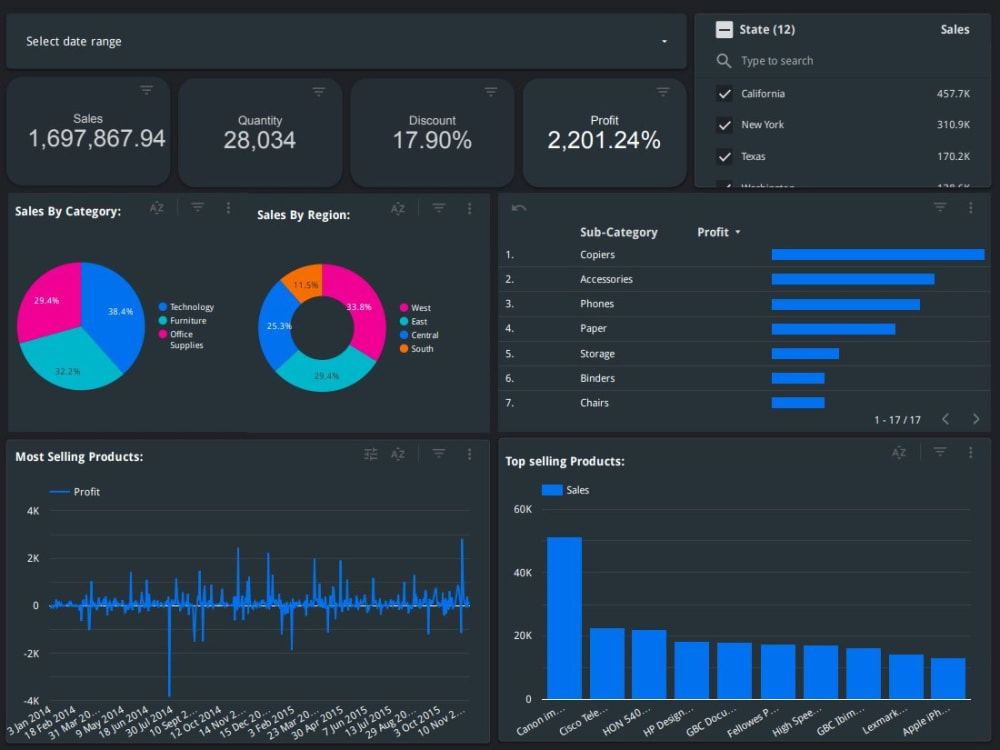
Task: Click the undo arrow on the Sub-Category table
Action: [x=518, y=207]
